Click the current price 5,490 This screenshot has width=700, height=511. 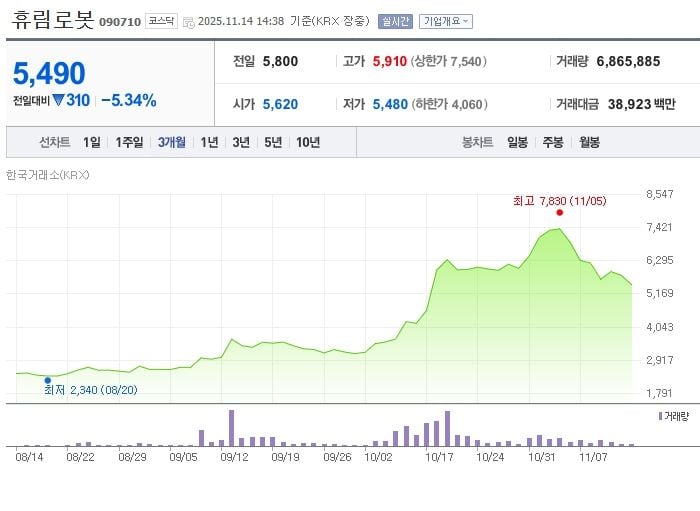point(49,73)
